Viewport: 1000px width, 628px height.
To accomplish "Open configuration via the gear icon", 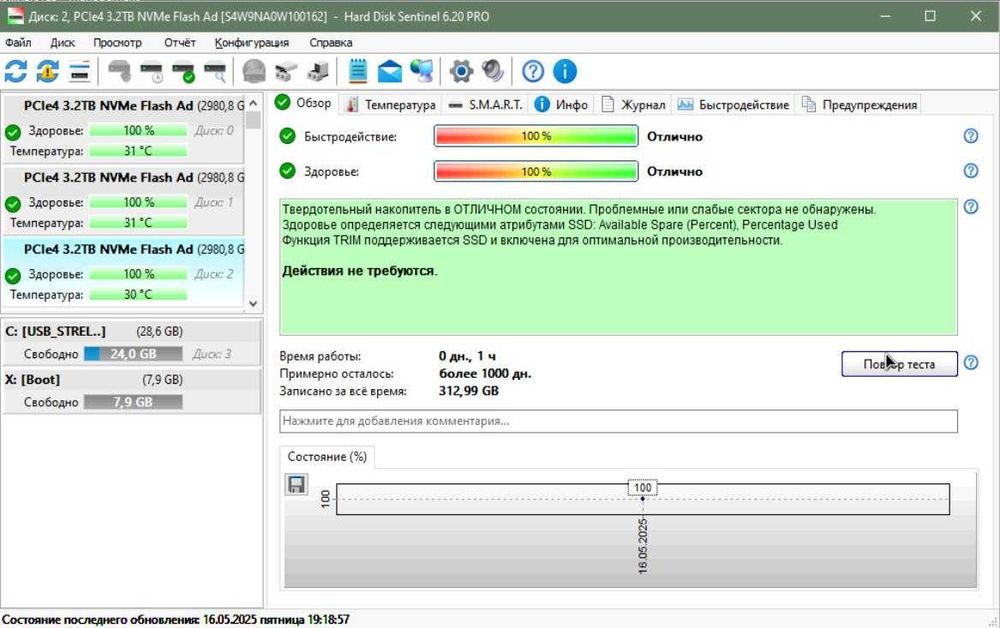I will 461,71.
